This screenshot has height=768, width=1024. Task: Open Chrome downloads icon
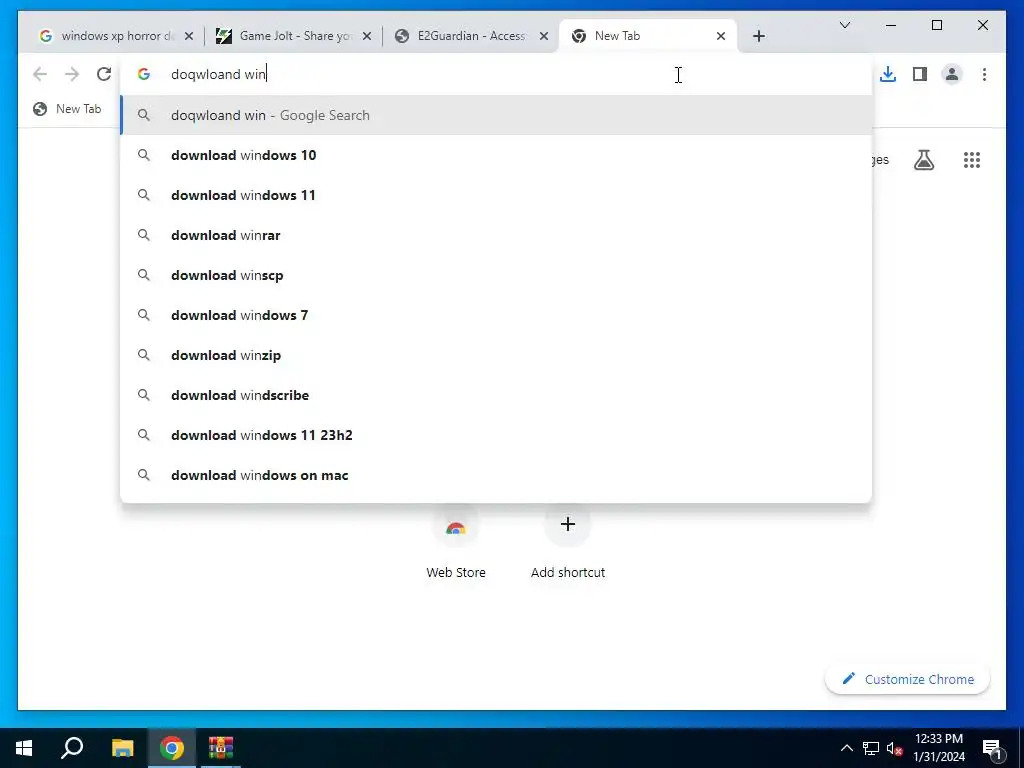tap(888, 74)
